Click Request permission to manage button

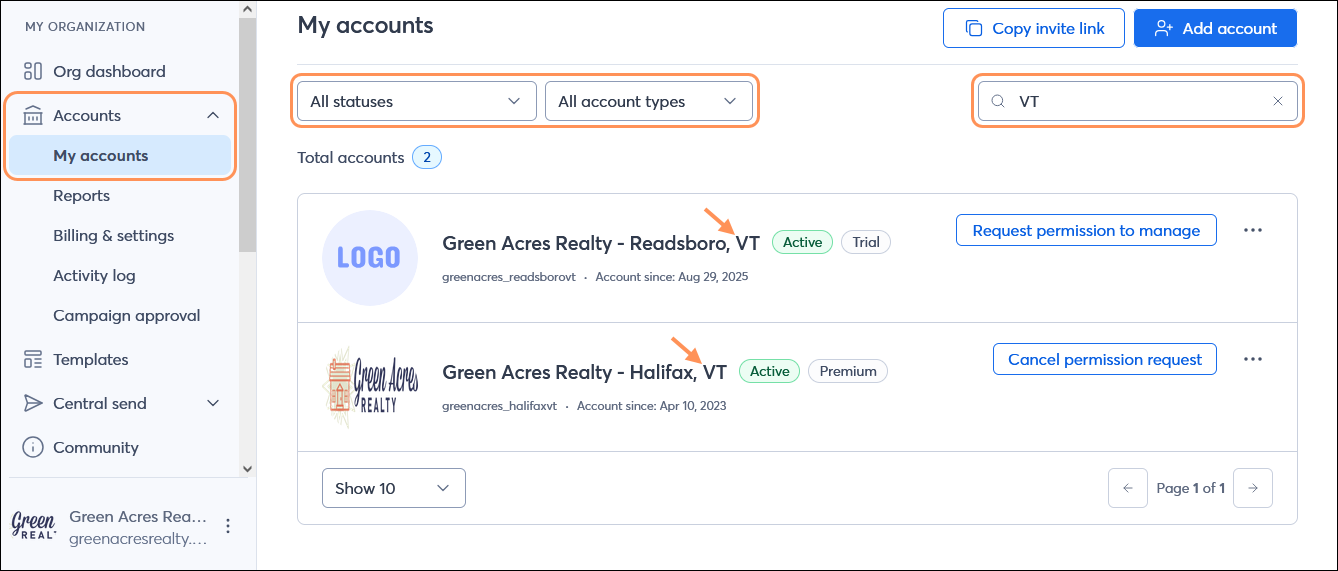tap(1086, 230)
